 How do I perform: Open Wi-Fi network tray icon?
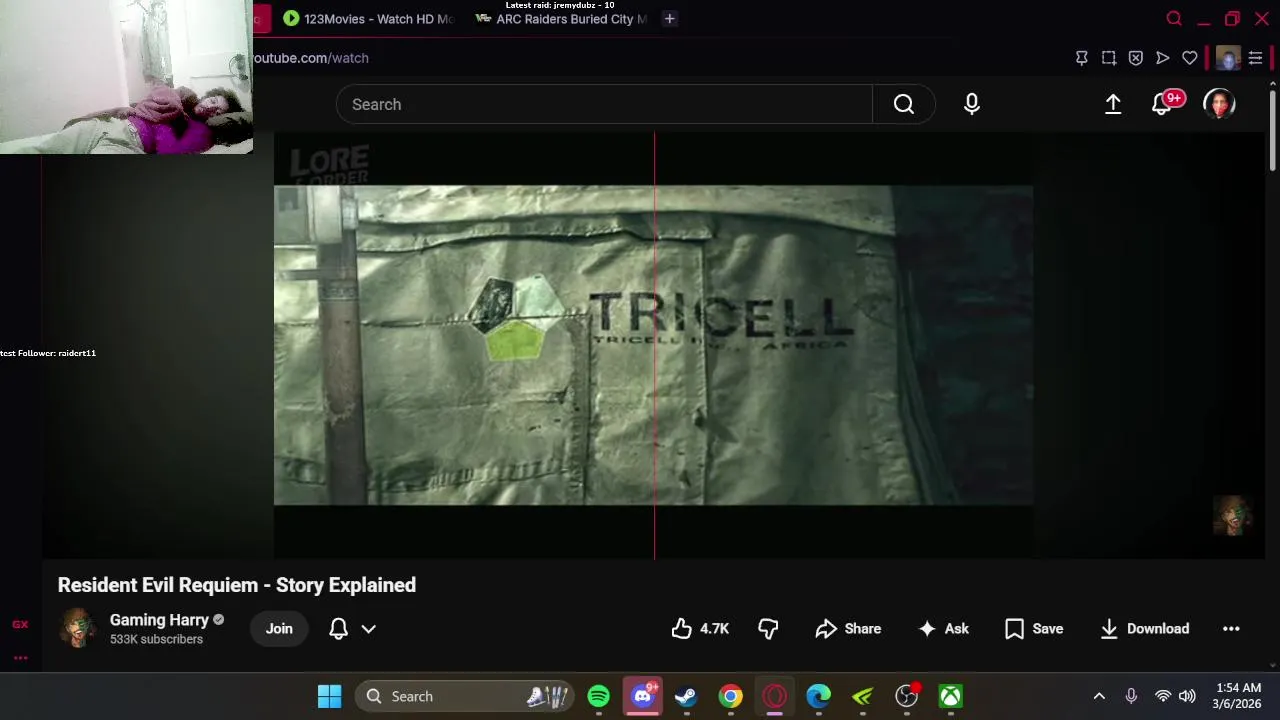[x=1162, y=696]
